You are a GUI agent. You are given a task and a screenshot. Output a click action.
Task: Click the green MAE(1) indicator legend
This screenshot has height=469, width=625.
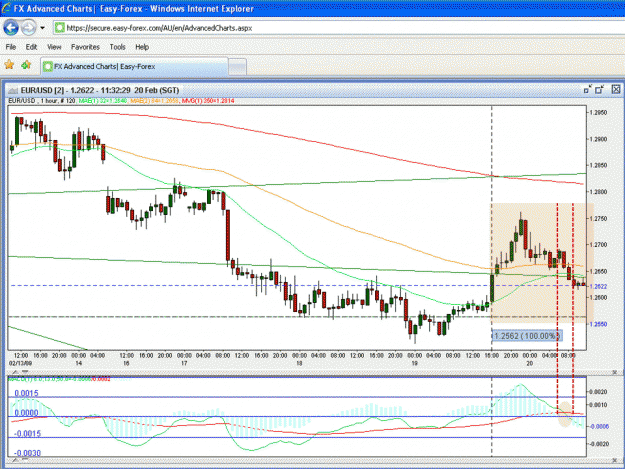click(x=103, y=101)
